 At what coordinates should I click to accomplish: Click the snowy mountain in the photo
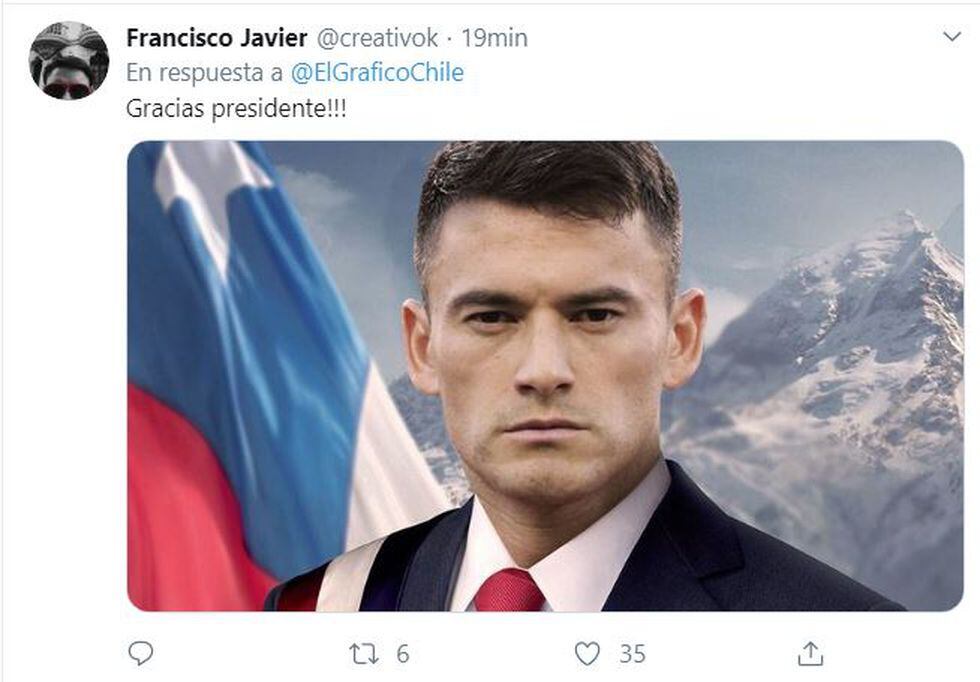[844, 375]
